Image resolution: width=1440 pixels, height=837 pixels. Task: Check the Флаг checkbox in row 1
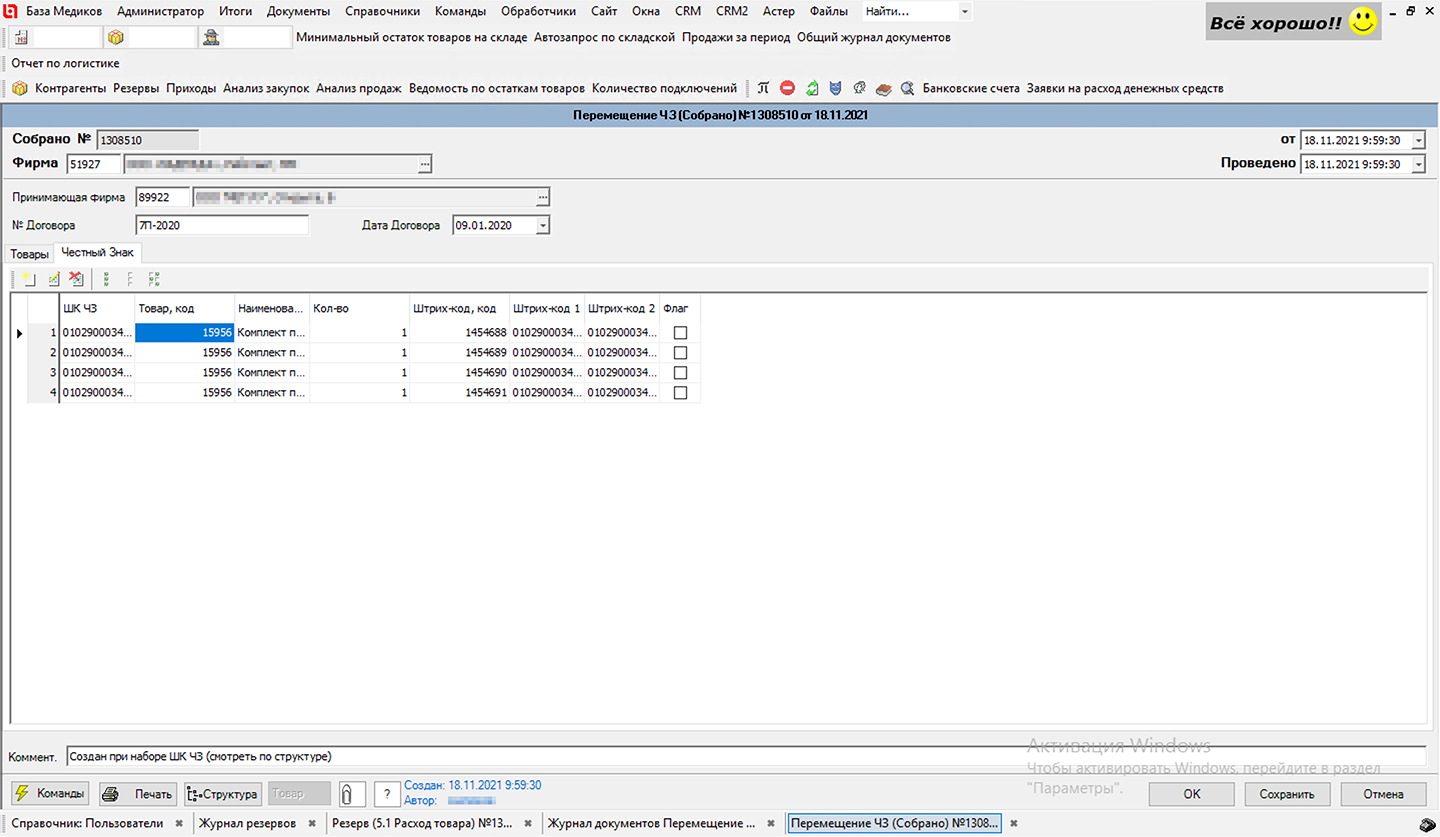(x=680, y=333)
